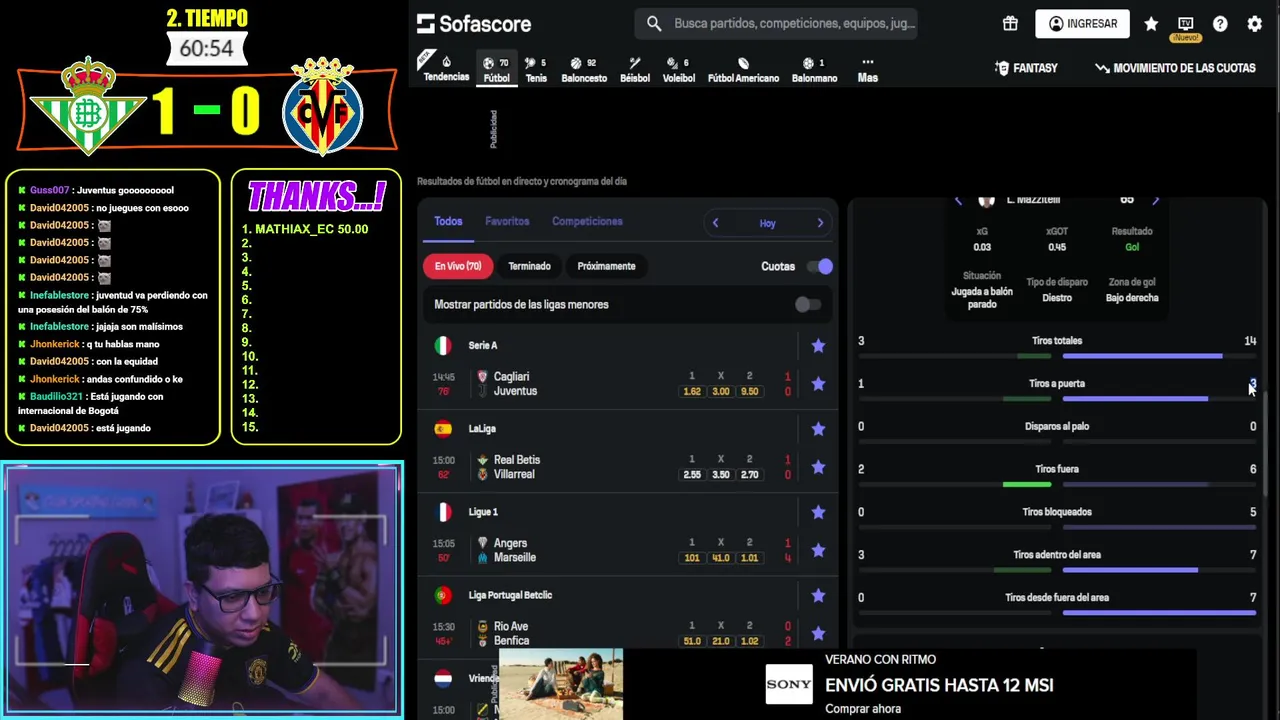Switch to the Fútbol sport tab
The image size is (1280, 720).
click(496, 69)
